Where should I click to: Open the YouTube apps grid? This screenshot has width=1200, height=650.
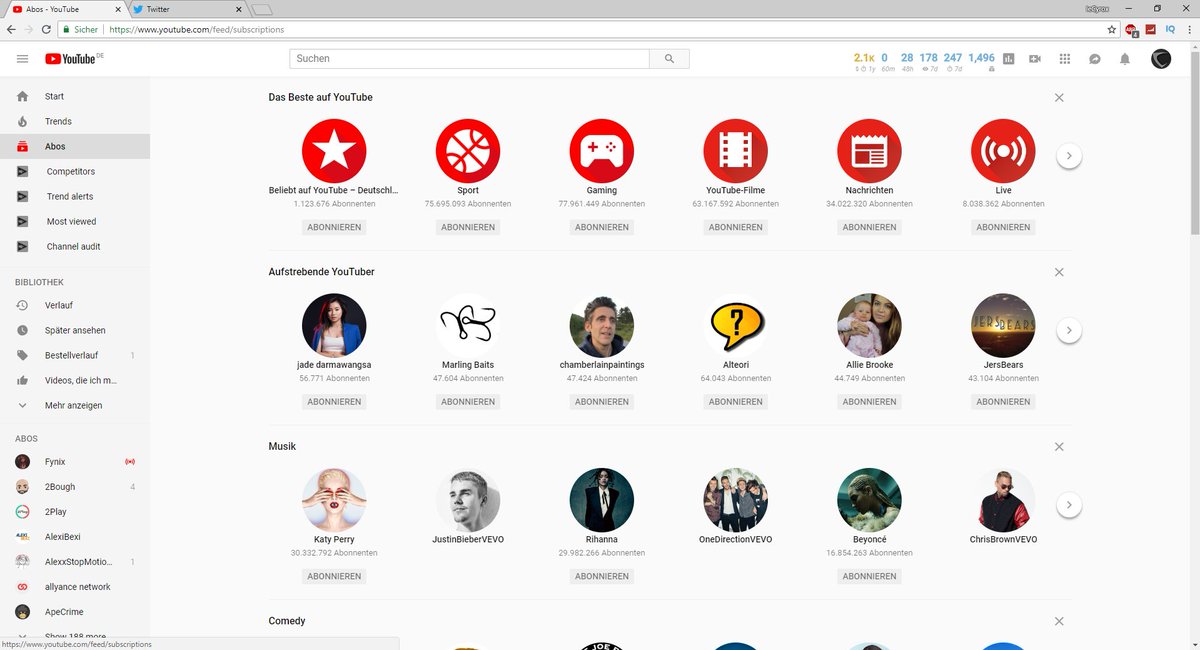click(1065, 59)
